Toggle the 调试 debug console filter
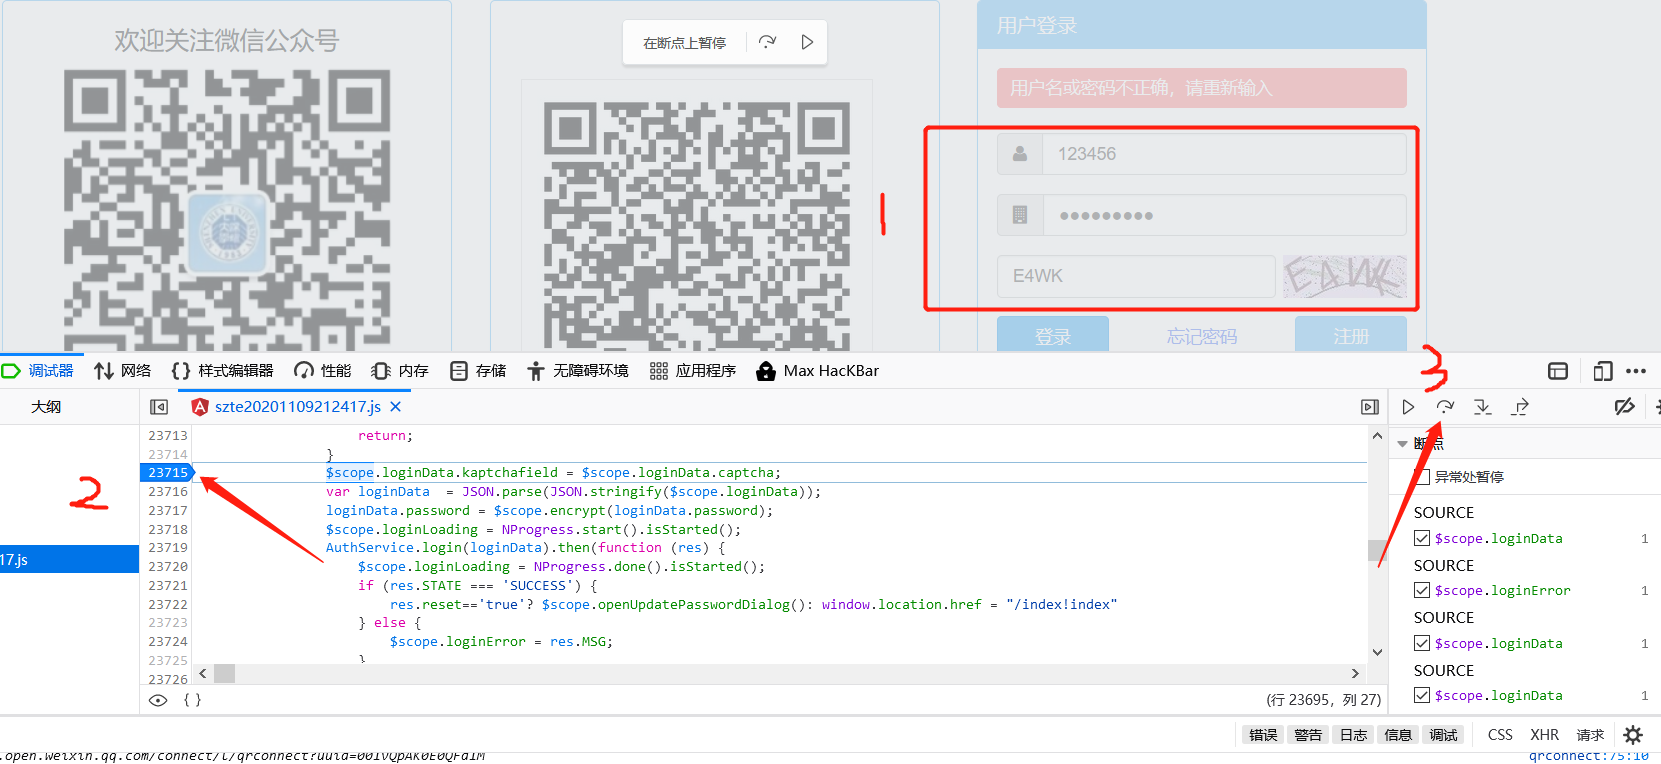Image resolution: width=1661 pixels, height=764 pixels. pos(1443,735)
